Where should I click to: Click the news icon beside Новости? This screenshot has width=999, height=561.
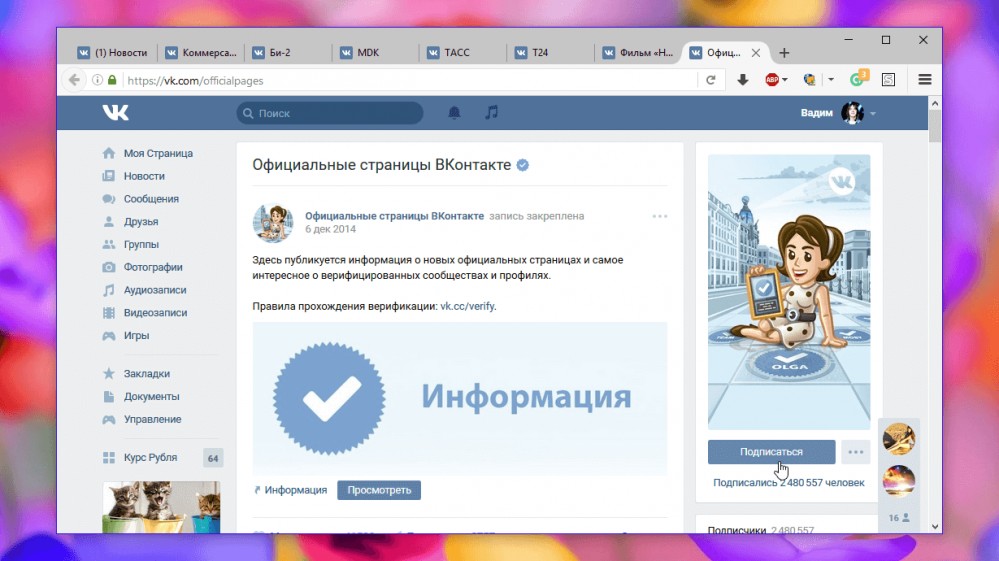coord(109,176)
